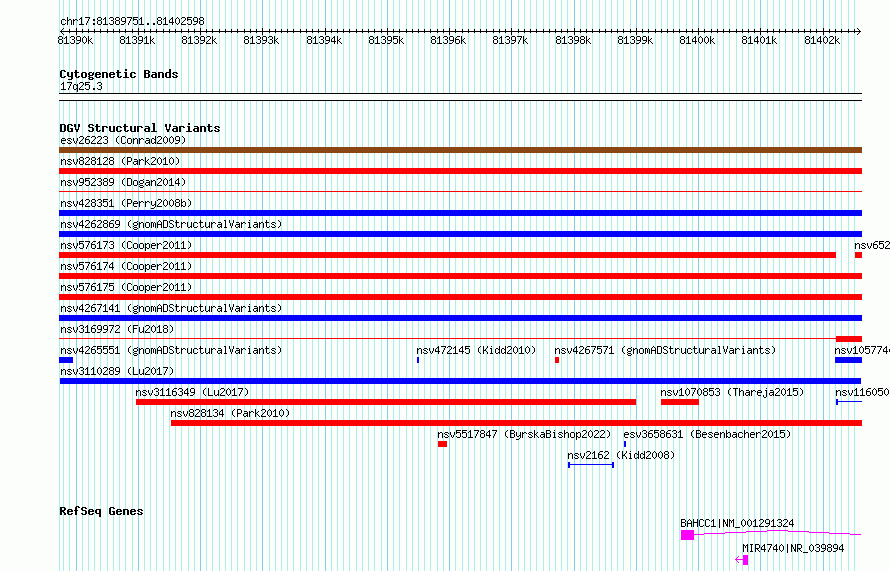Select nsv828134 (Park2010) label
Viewport: 890px width, 571px height.
230,413
